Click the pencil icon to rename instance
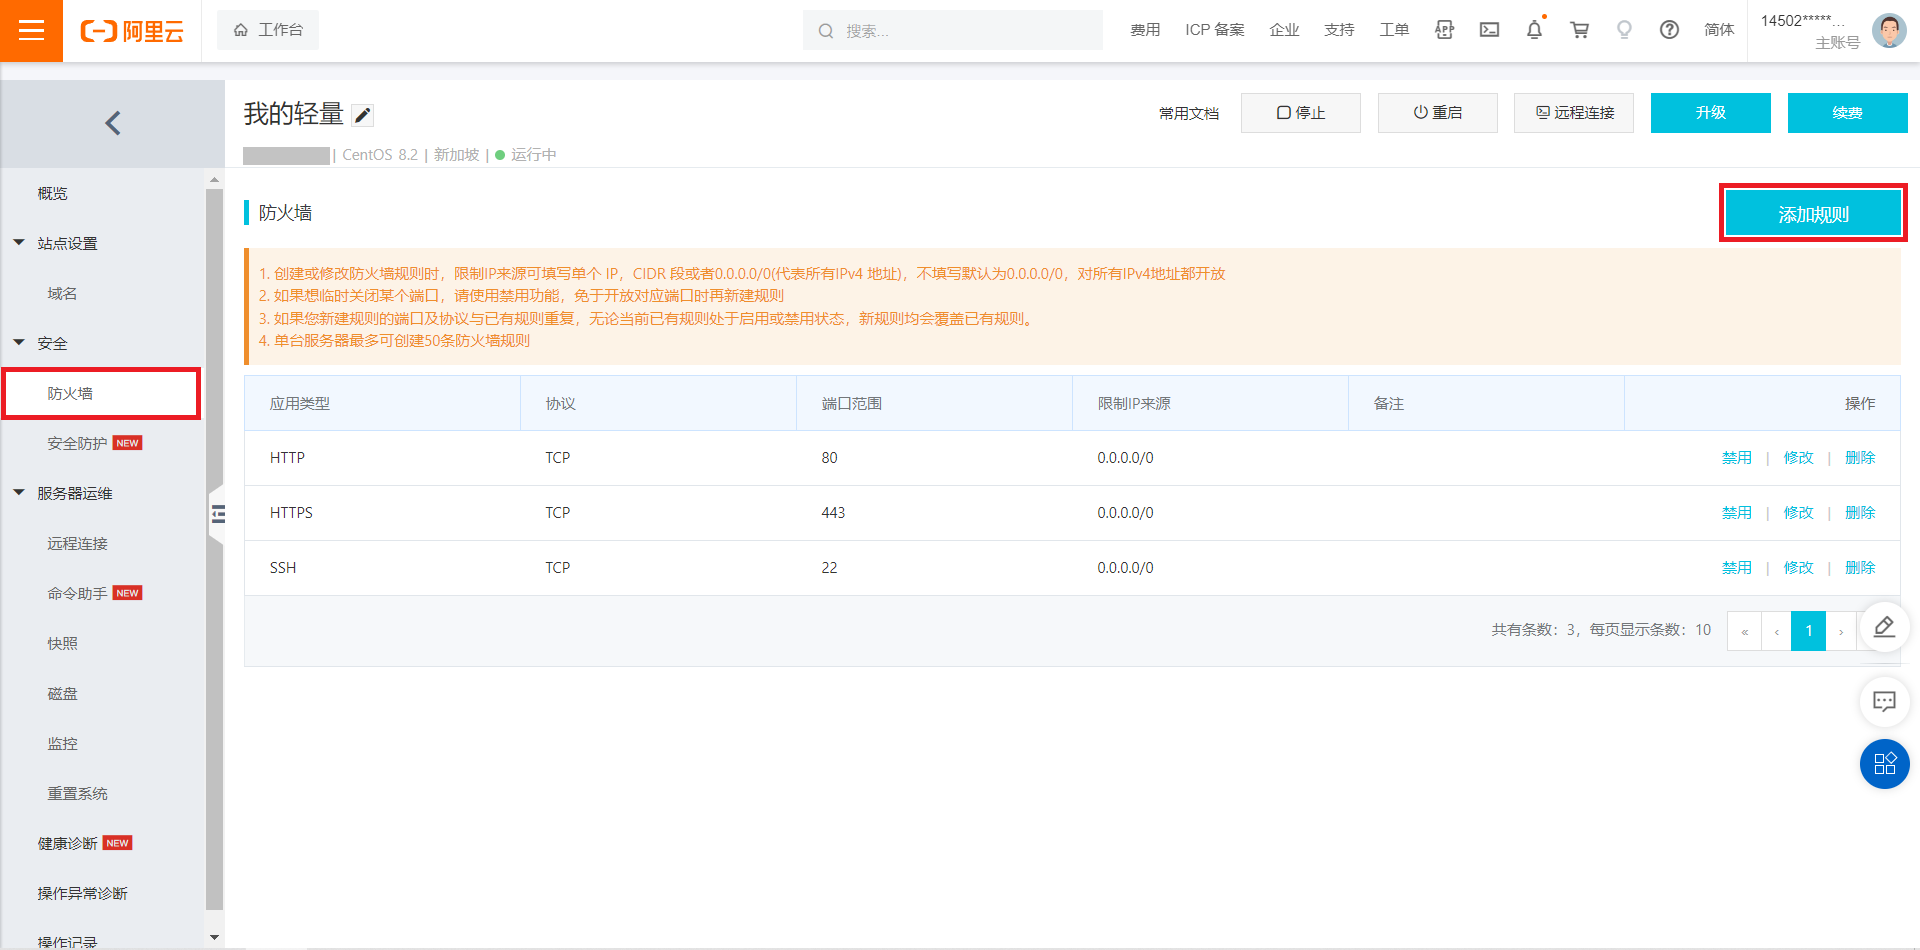The height and width of the screenshot is (950, 1920). click(363, 116)
